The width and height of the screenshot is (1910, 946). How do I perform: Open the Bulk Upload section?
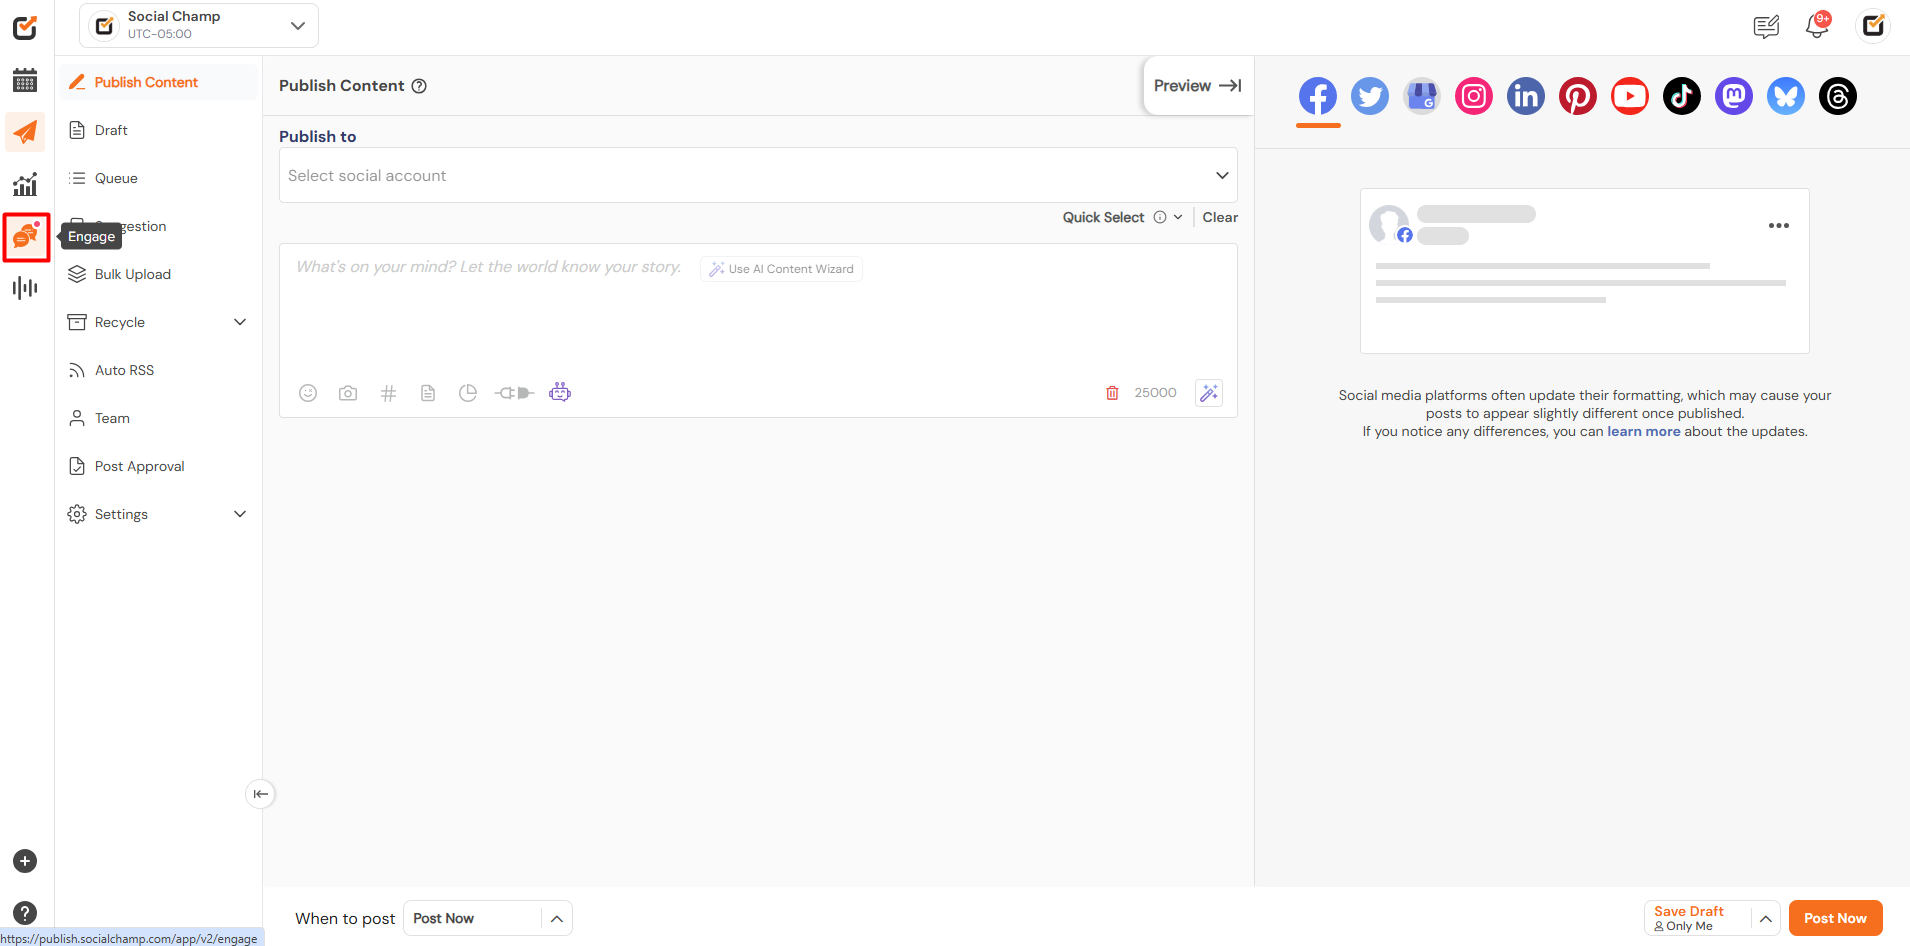coord(158,274)
